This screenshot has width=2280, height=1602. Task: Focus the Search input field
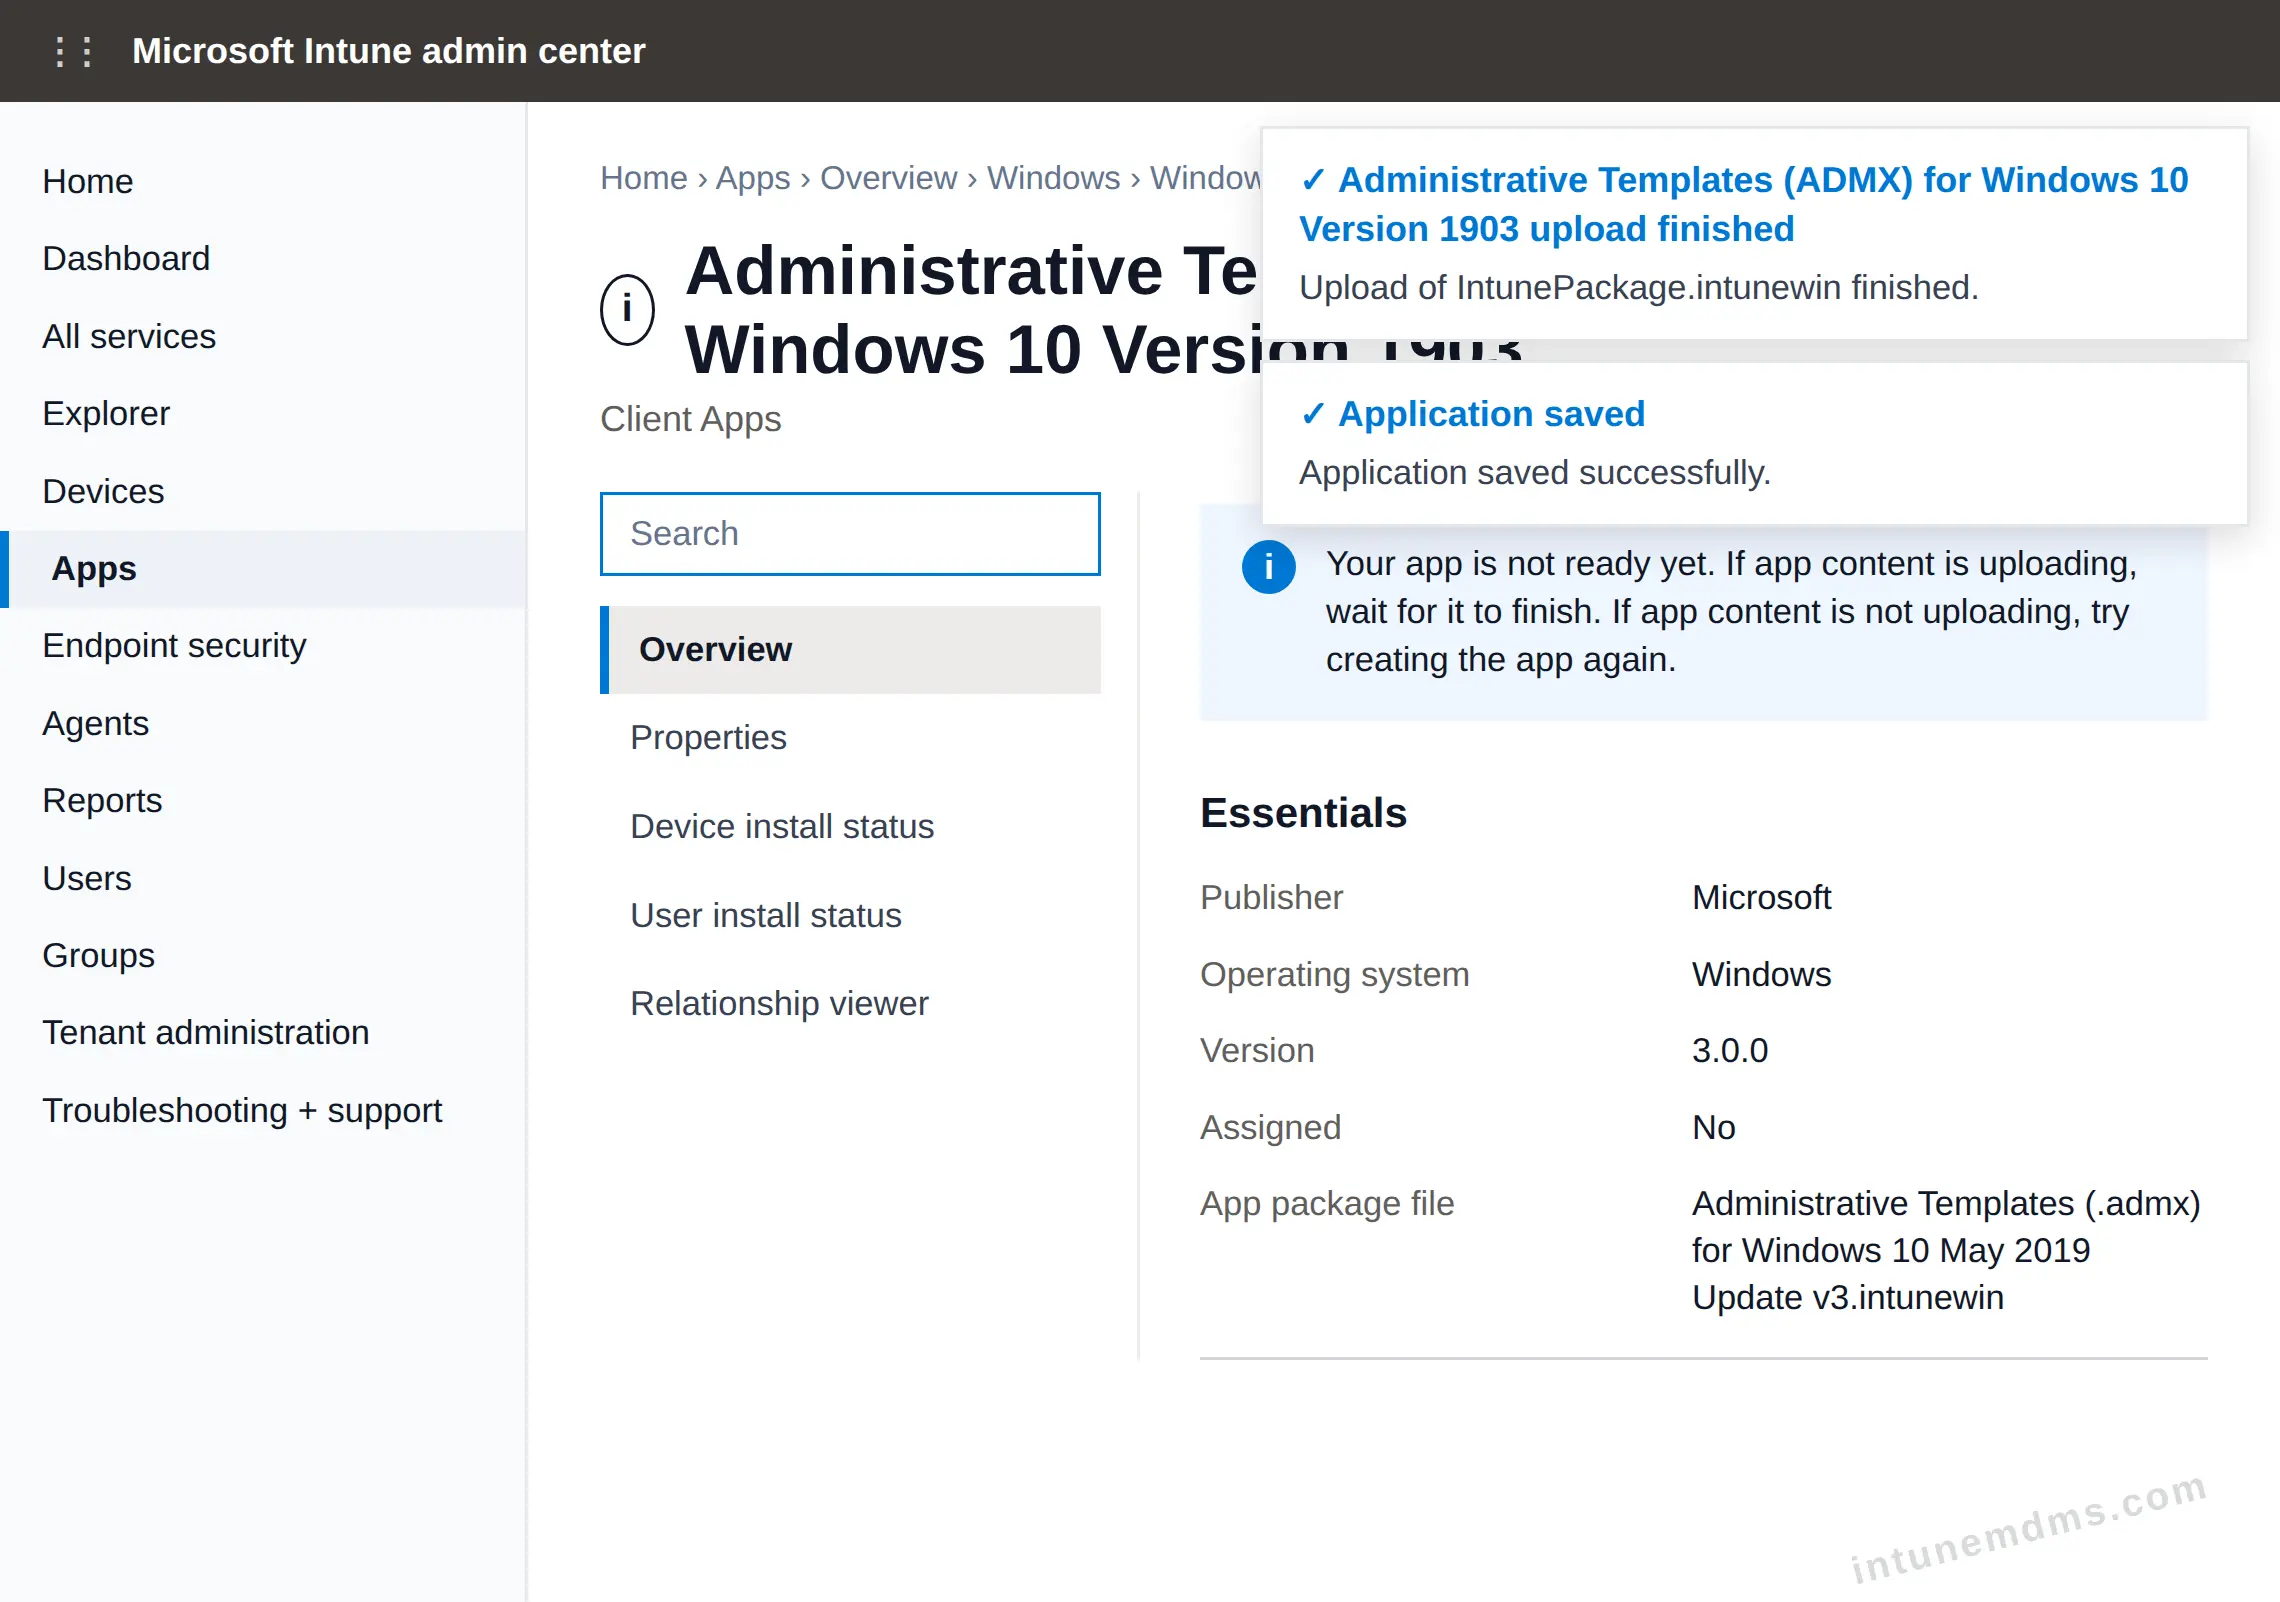click(850, 534)
